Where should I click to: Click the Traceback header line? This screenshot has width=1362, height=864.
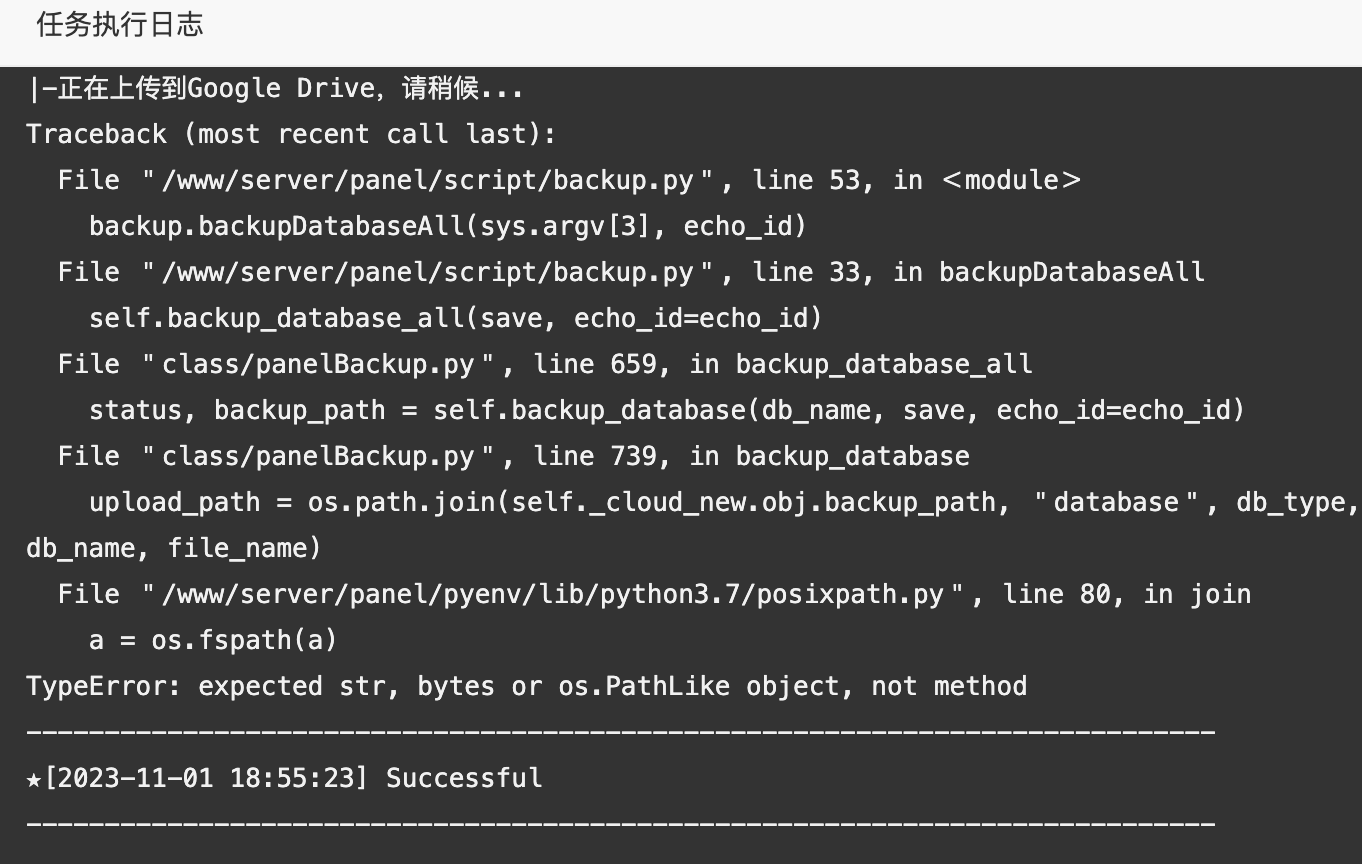(291, 134)
